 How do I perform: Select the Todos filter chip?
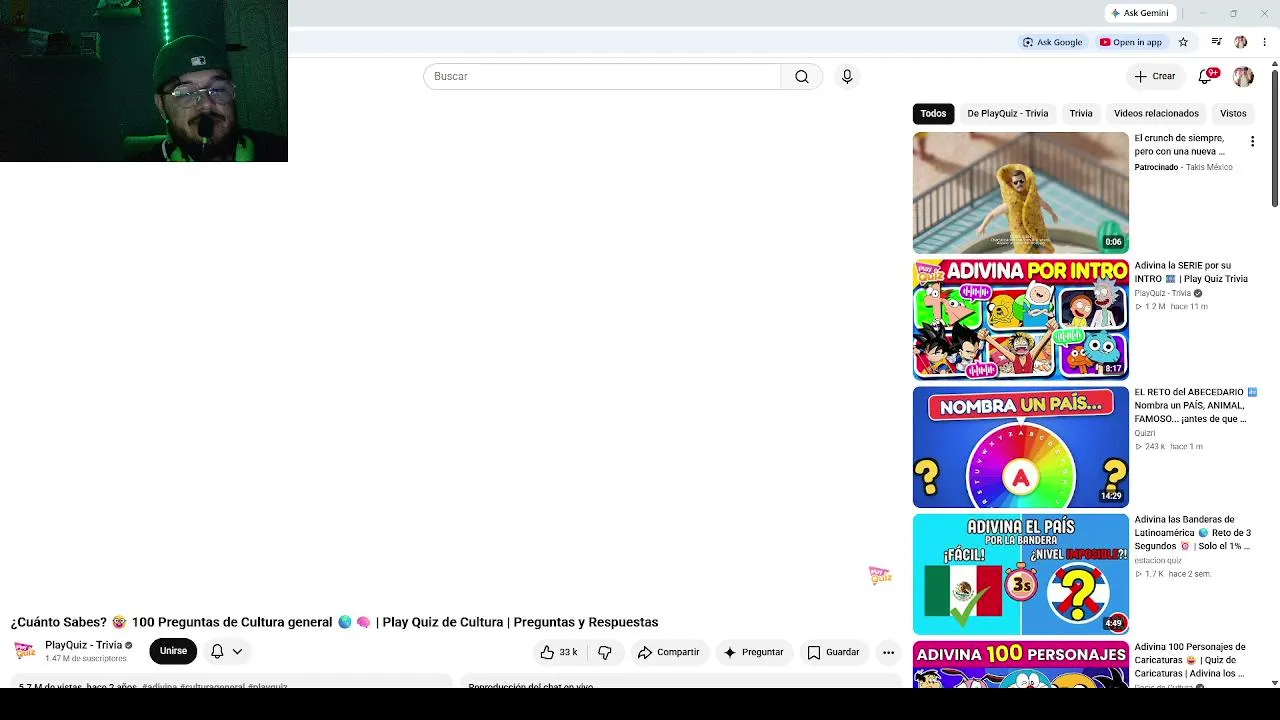click(x=933, y=114)
